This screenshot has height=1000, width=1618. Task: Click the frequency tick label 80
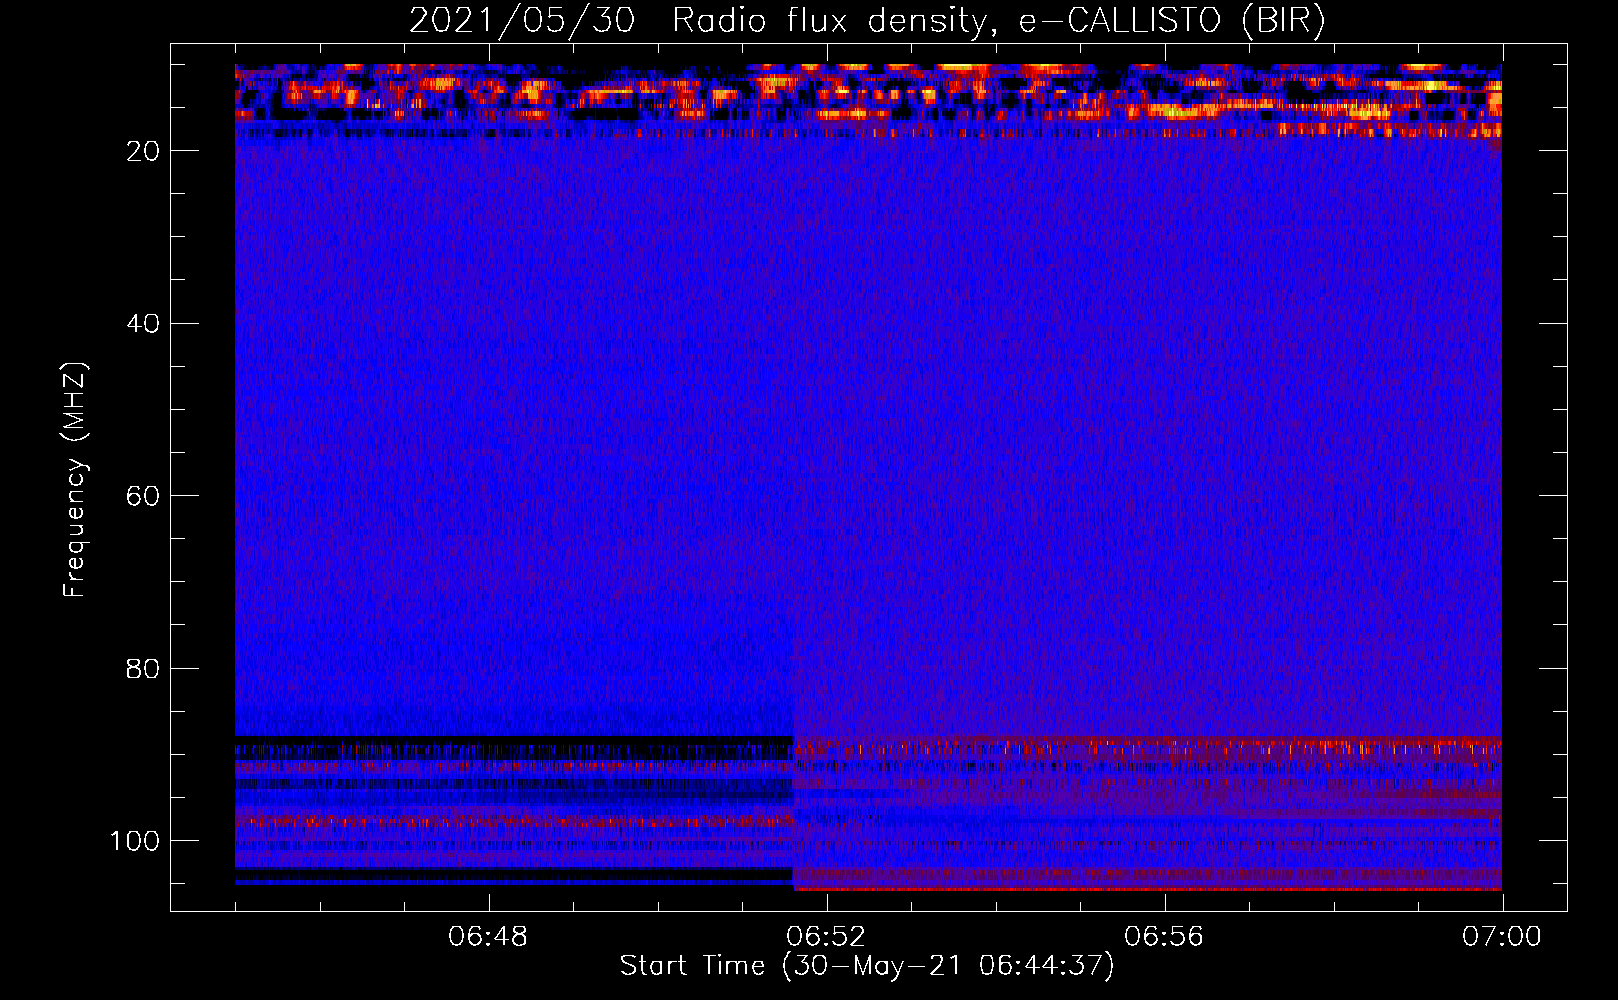[x=144, y=668]
